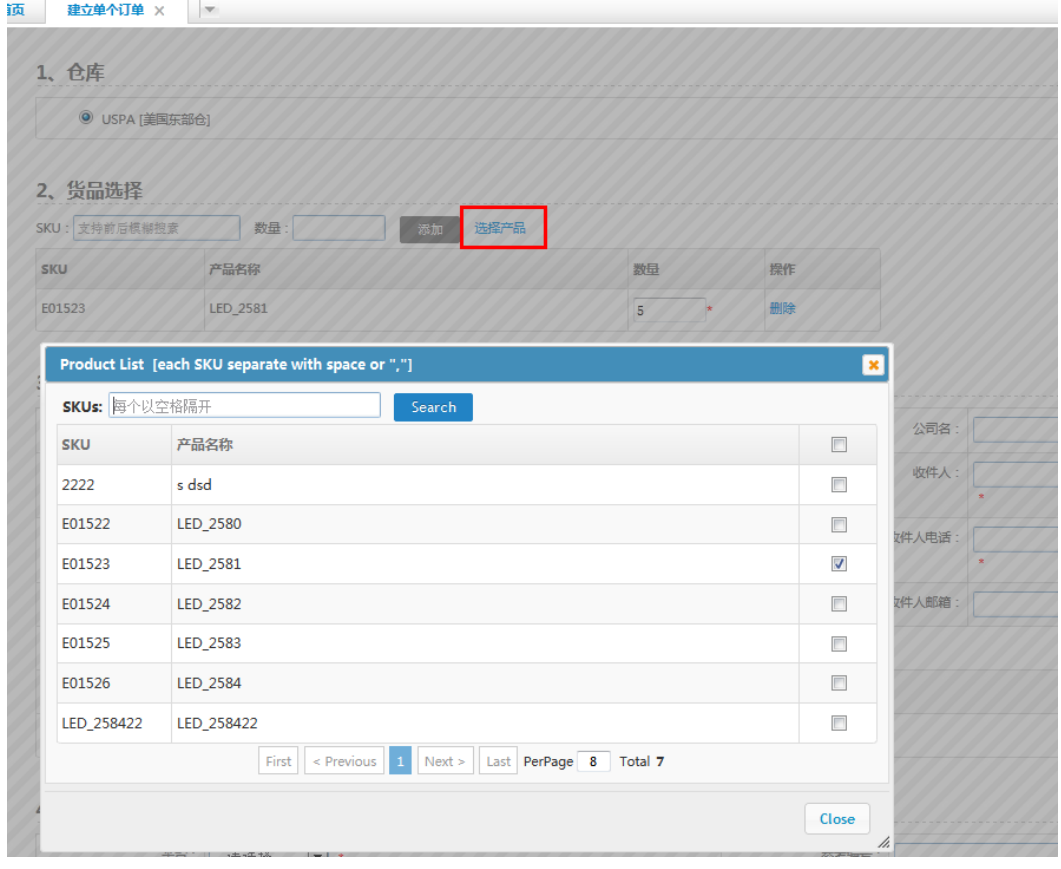This screenshot has height=869, width=1061.
Task: Click the PerPage number field
Action: [593, 761]
